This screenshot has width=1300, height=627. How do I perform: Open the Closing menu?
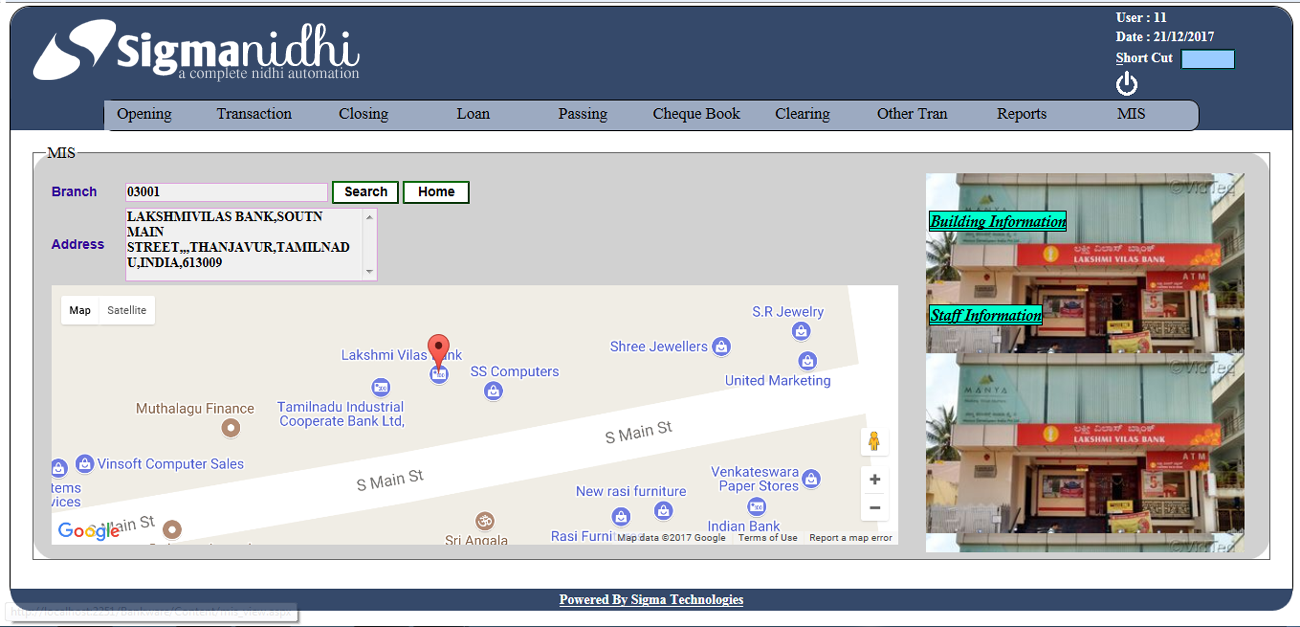(x=363, y=114)
